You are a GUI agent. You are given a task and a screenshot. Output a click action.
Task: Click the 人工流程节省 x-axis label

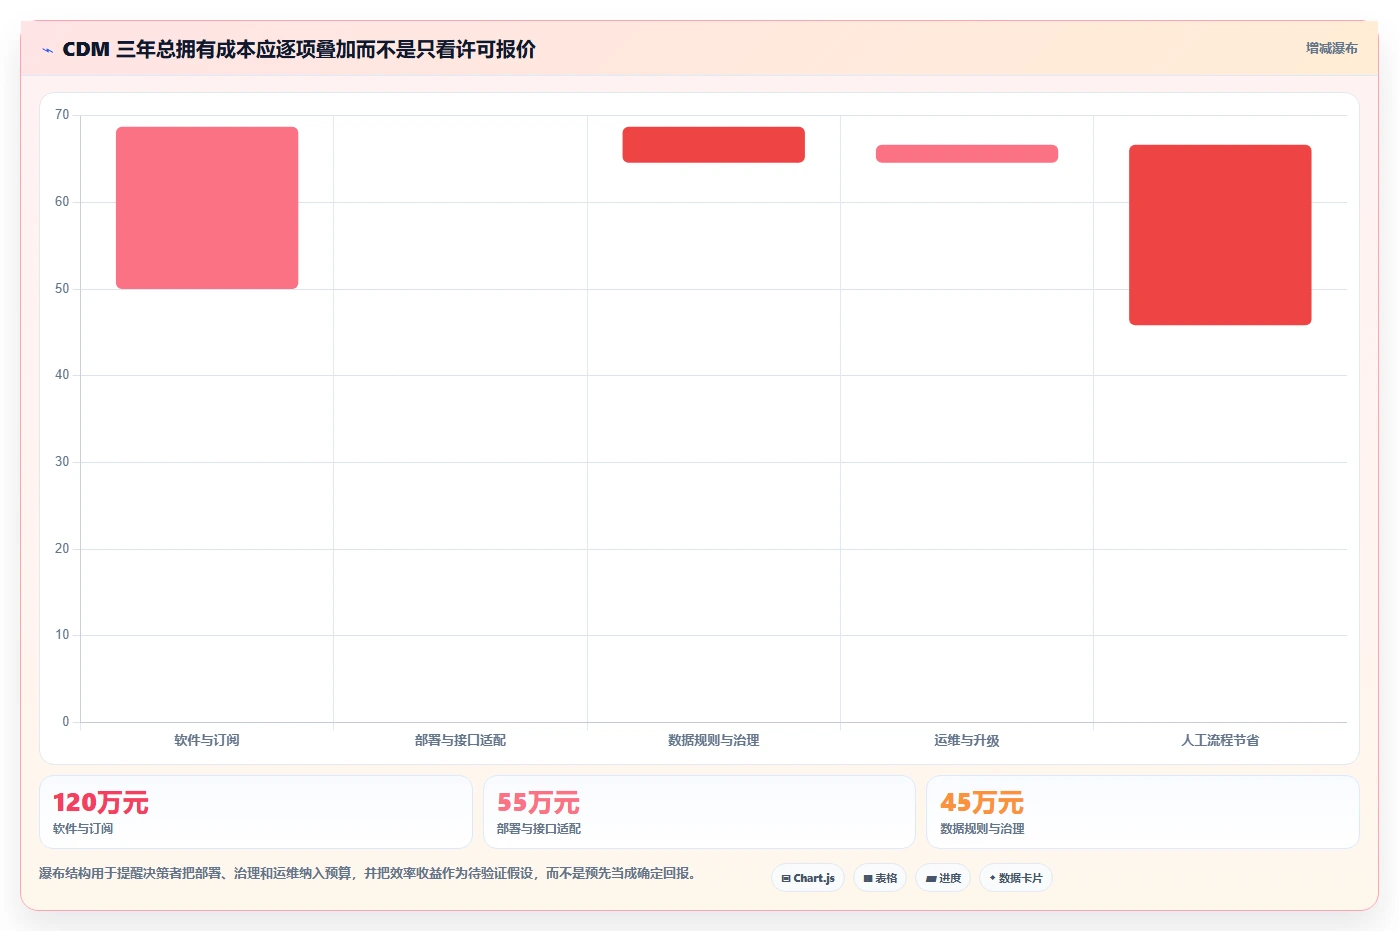click(x=1220, y=740)
